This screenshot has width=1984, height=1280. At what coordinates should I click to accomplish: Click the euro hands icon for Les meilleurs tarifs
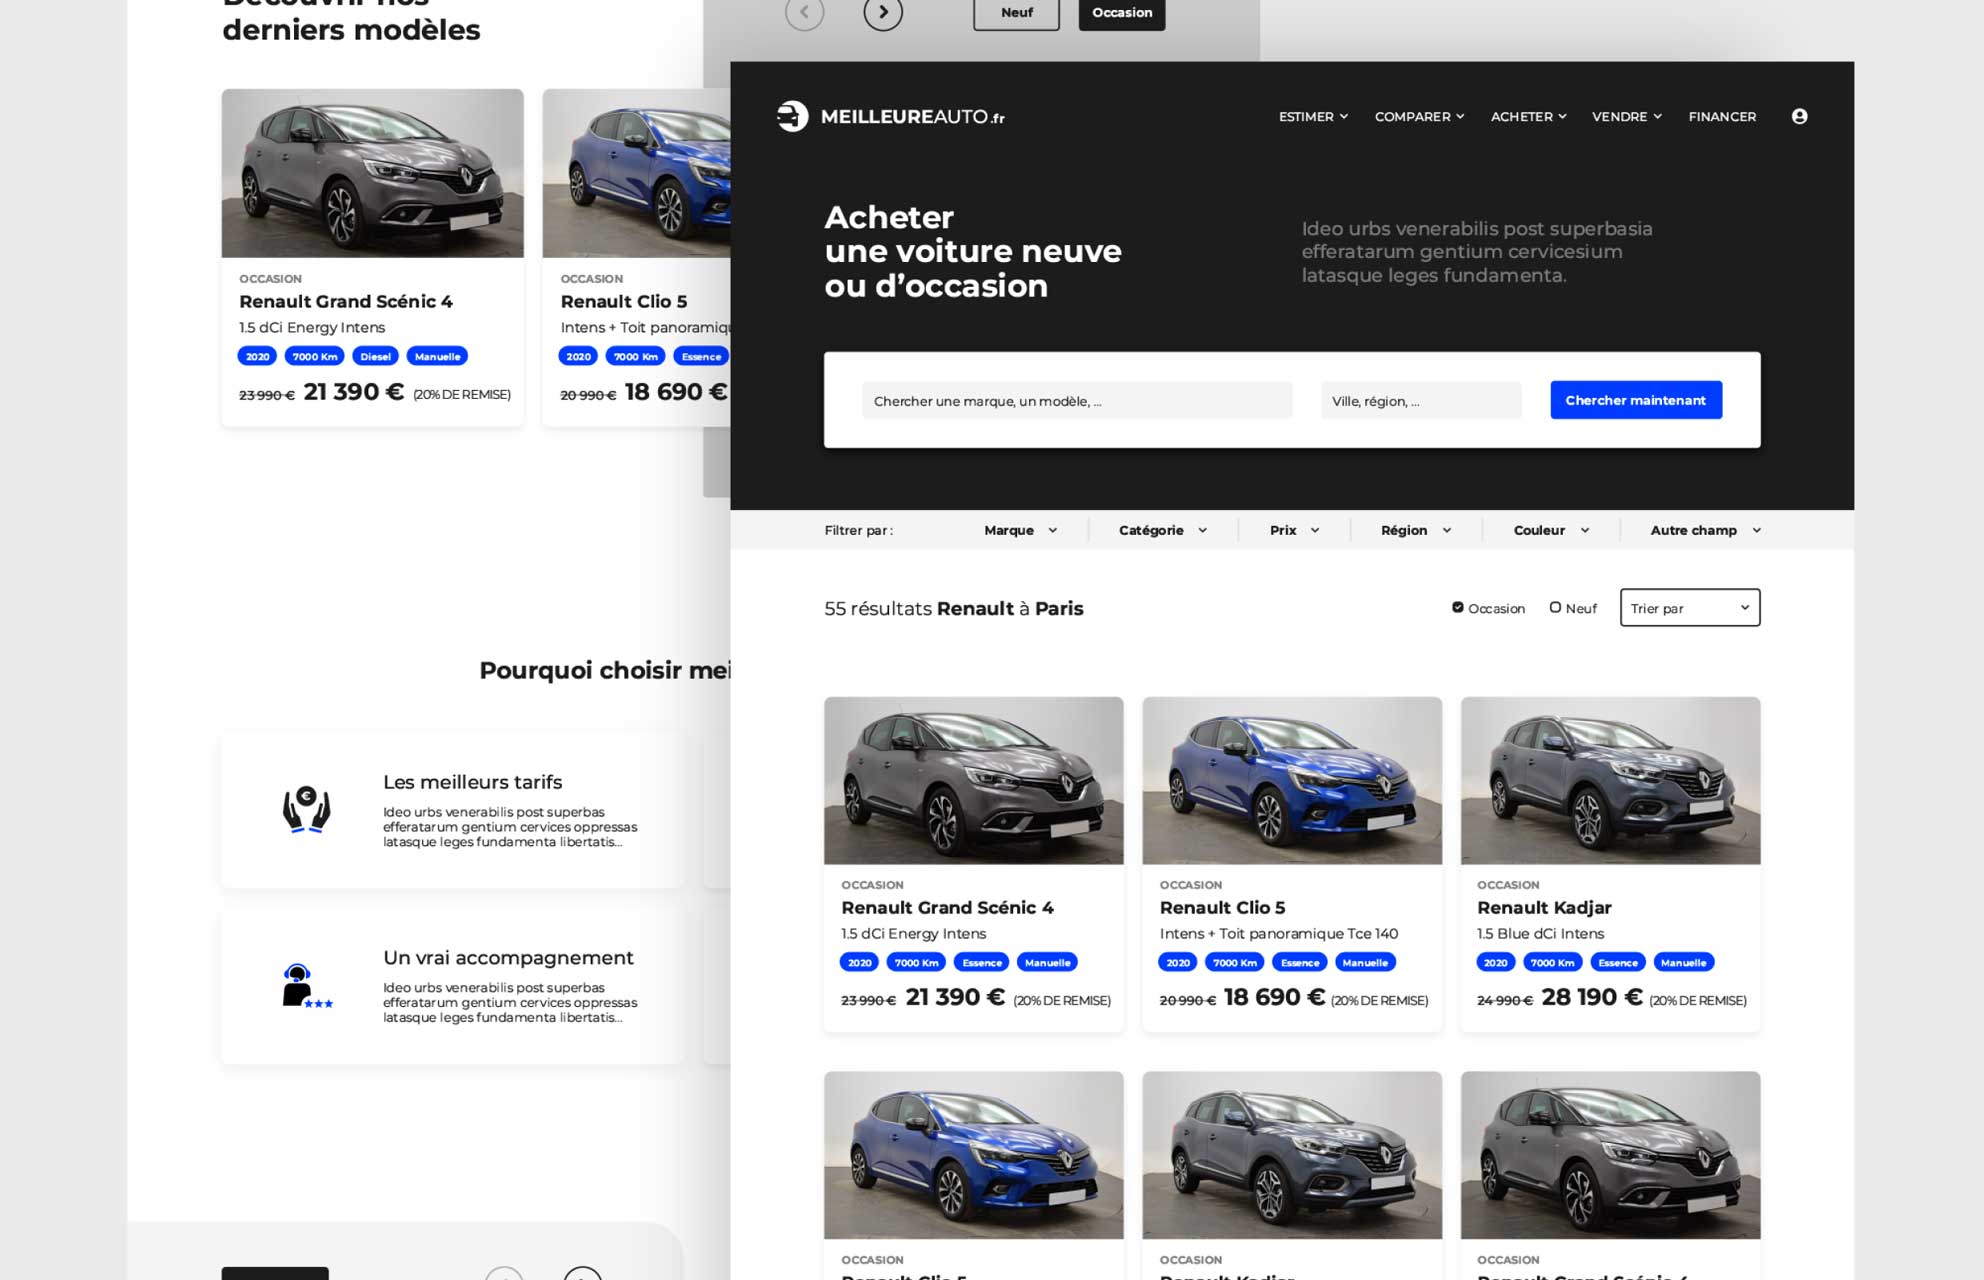306,810
